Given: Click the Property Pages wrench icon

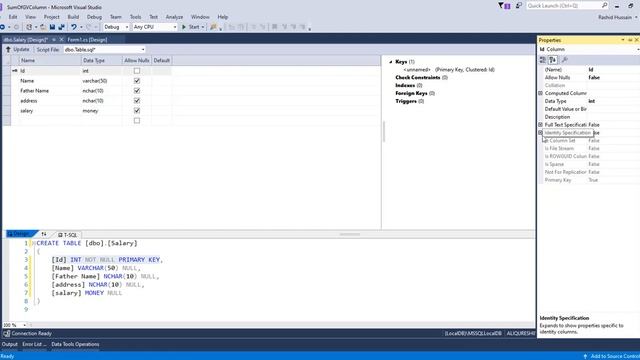Looking at the screenshot, I should (565, 60).
